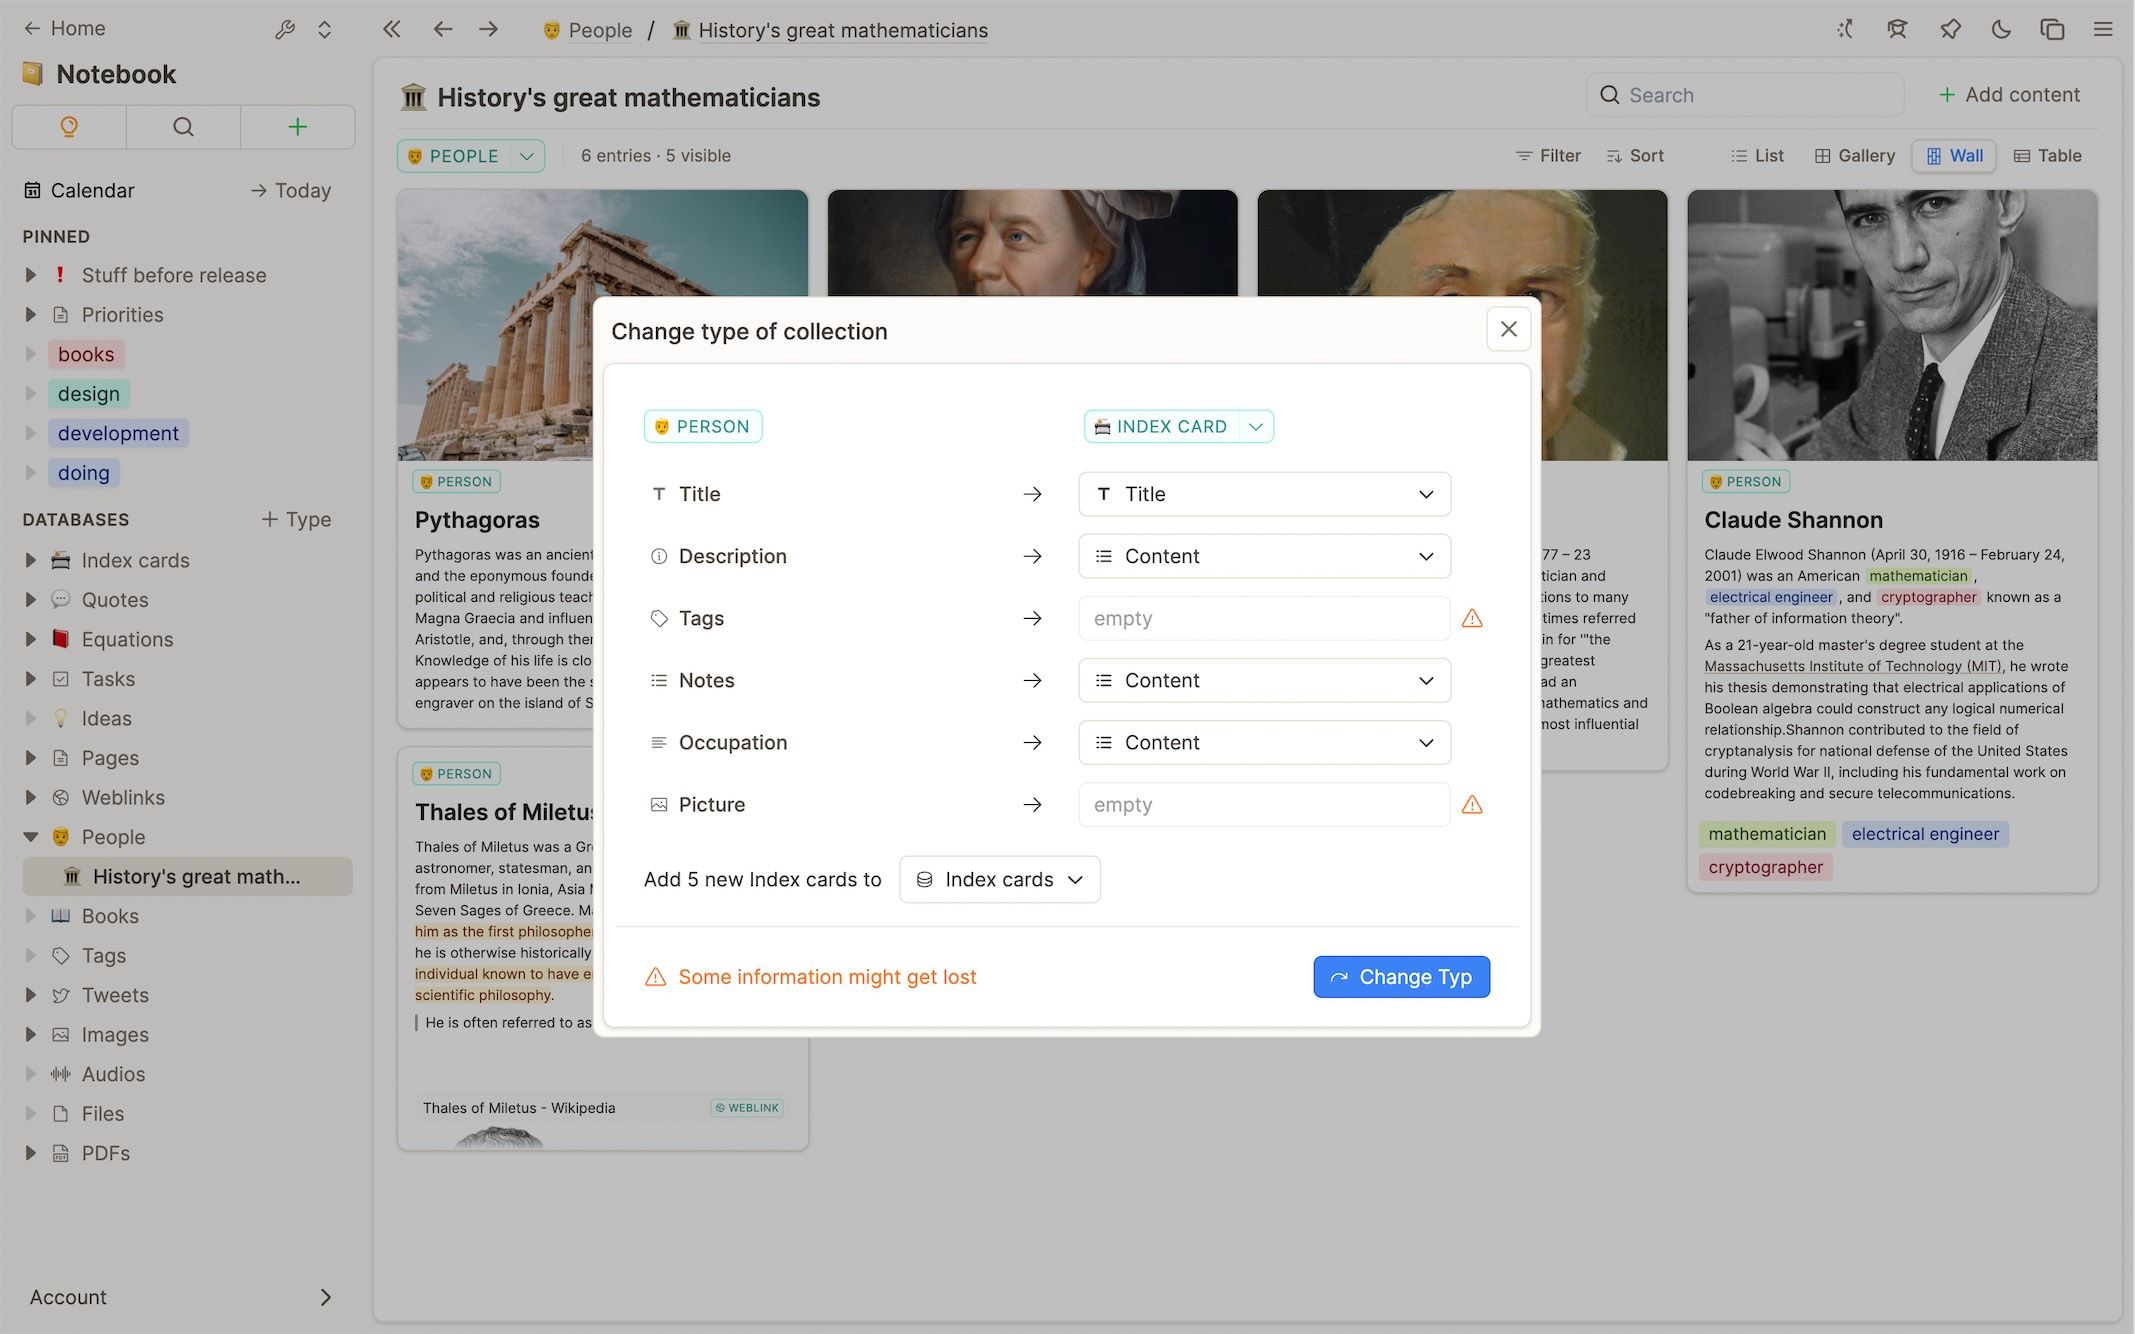Click the Images picture icon in sidebar
The width and height of the screenshot is (2135, 1334).
click(61, 1035)
